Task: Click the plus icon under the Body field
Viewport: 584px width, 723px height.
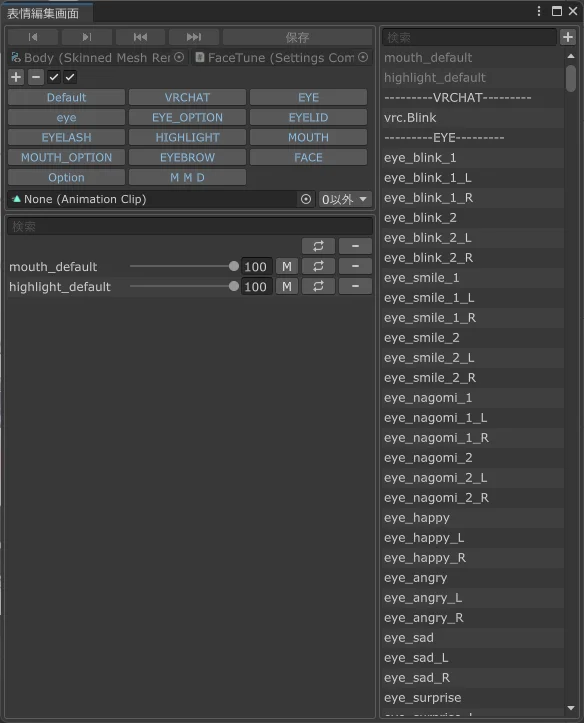Action: (x=16, y=77)
